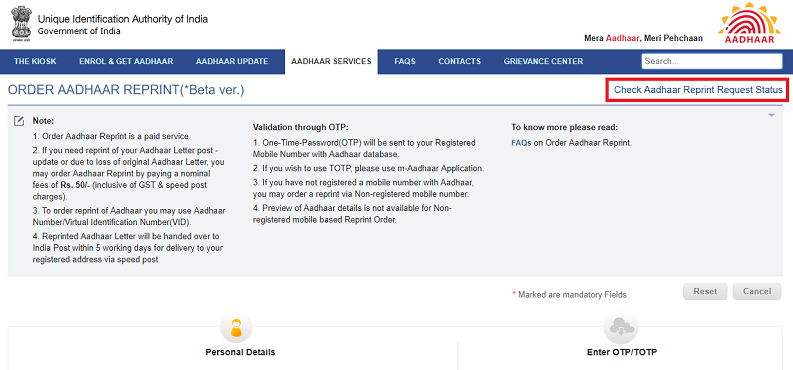Viewport: 793px width, 370px height.
Task: Select the Aadhaar Services tab
Action: point(331,62)
